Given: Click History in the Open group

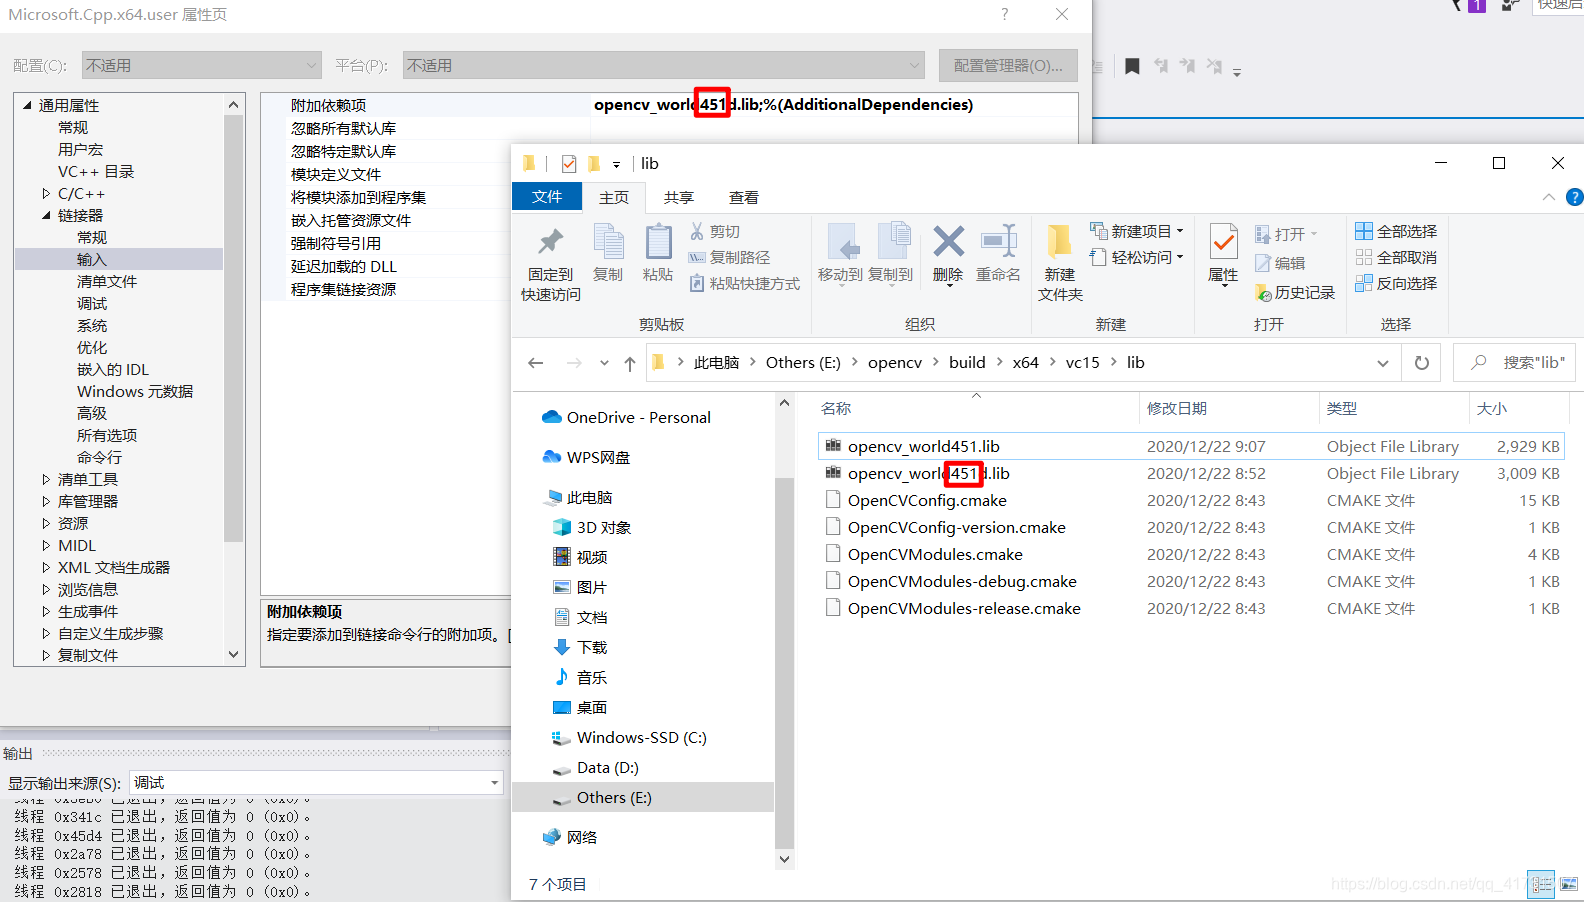Looking at the screenshot, I should (x=1295, y=292).
